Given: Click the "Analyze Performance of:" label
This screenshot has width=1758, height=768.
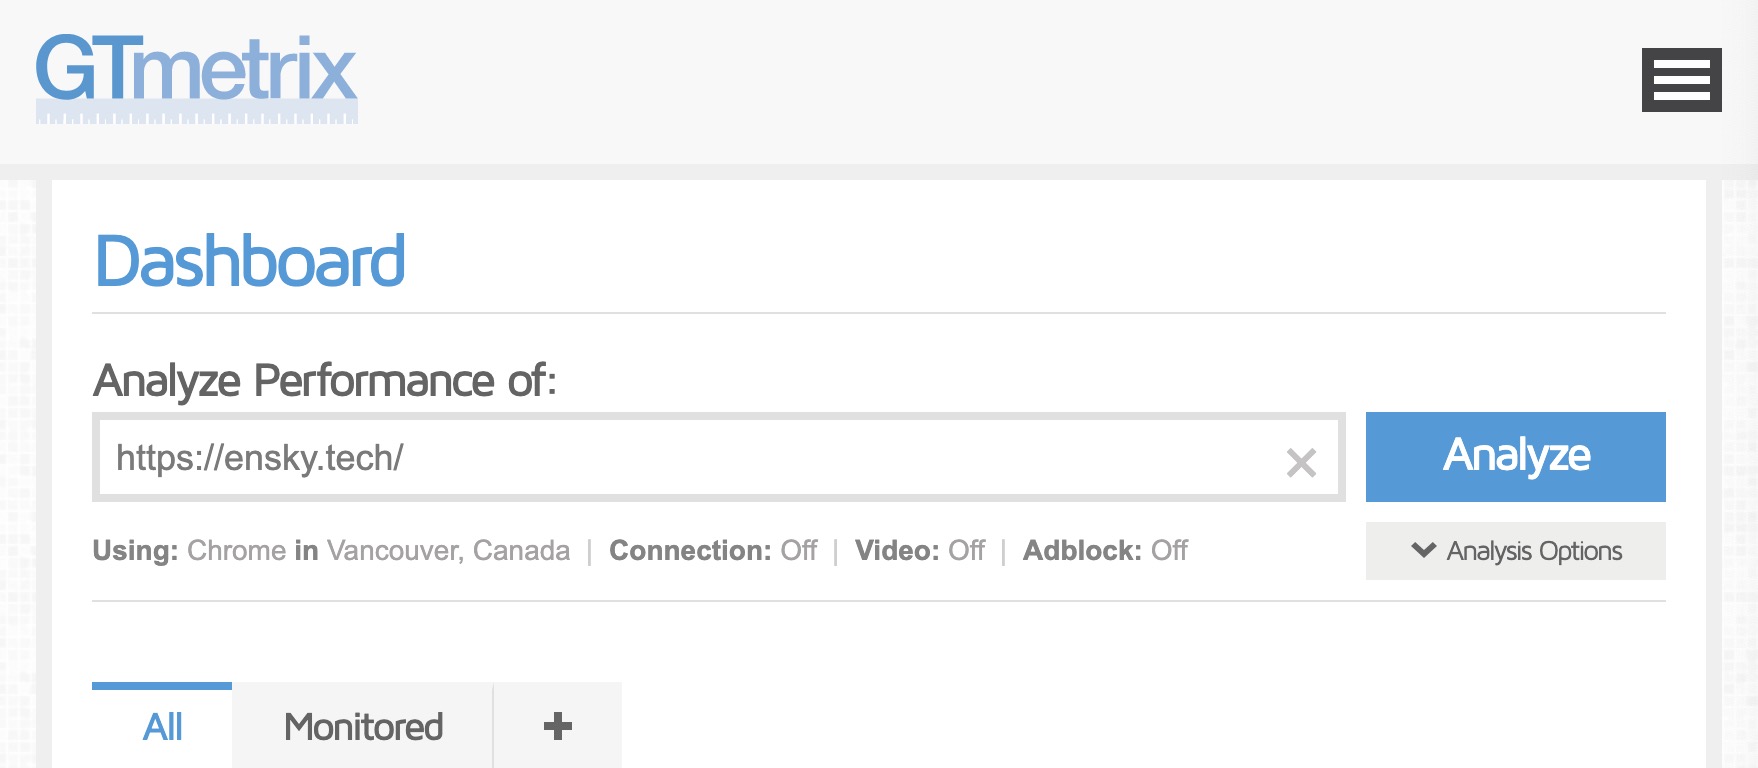Looking at the screenshot, I should 325,381.
